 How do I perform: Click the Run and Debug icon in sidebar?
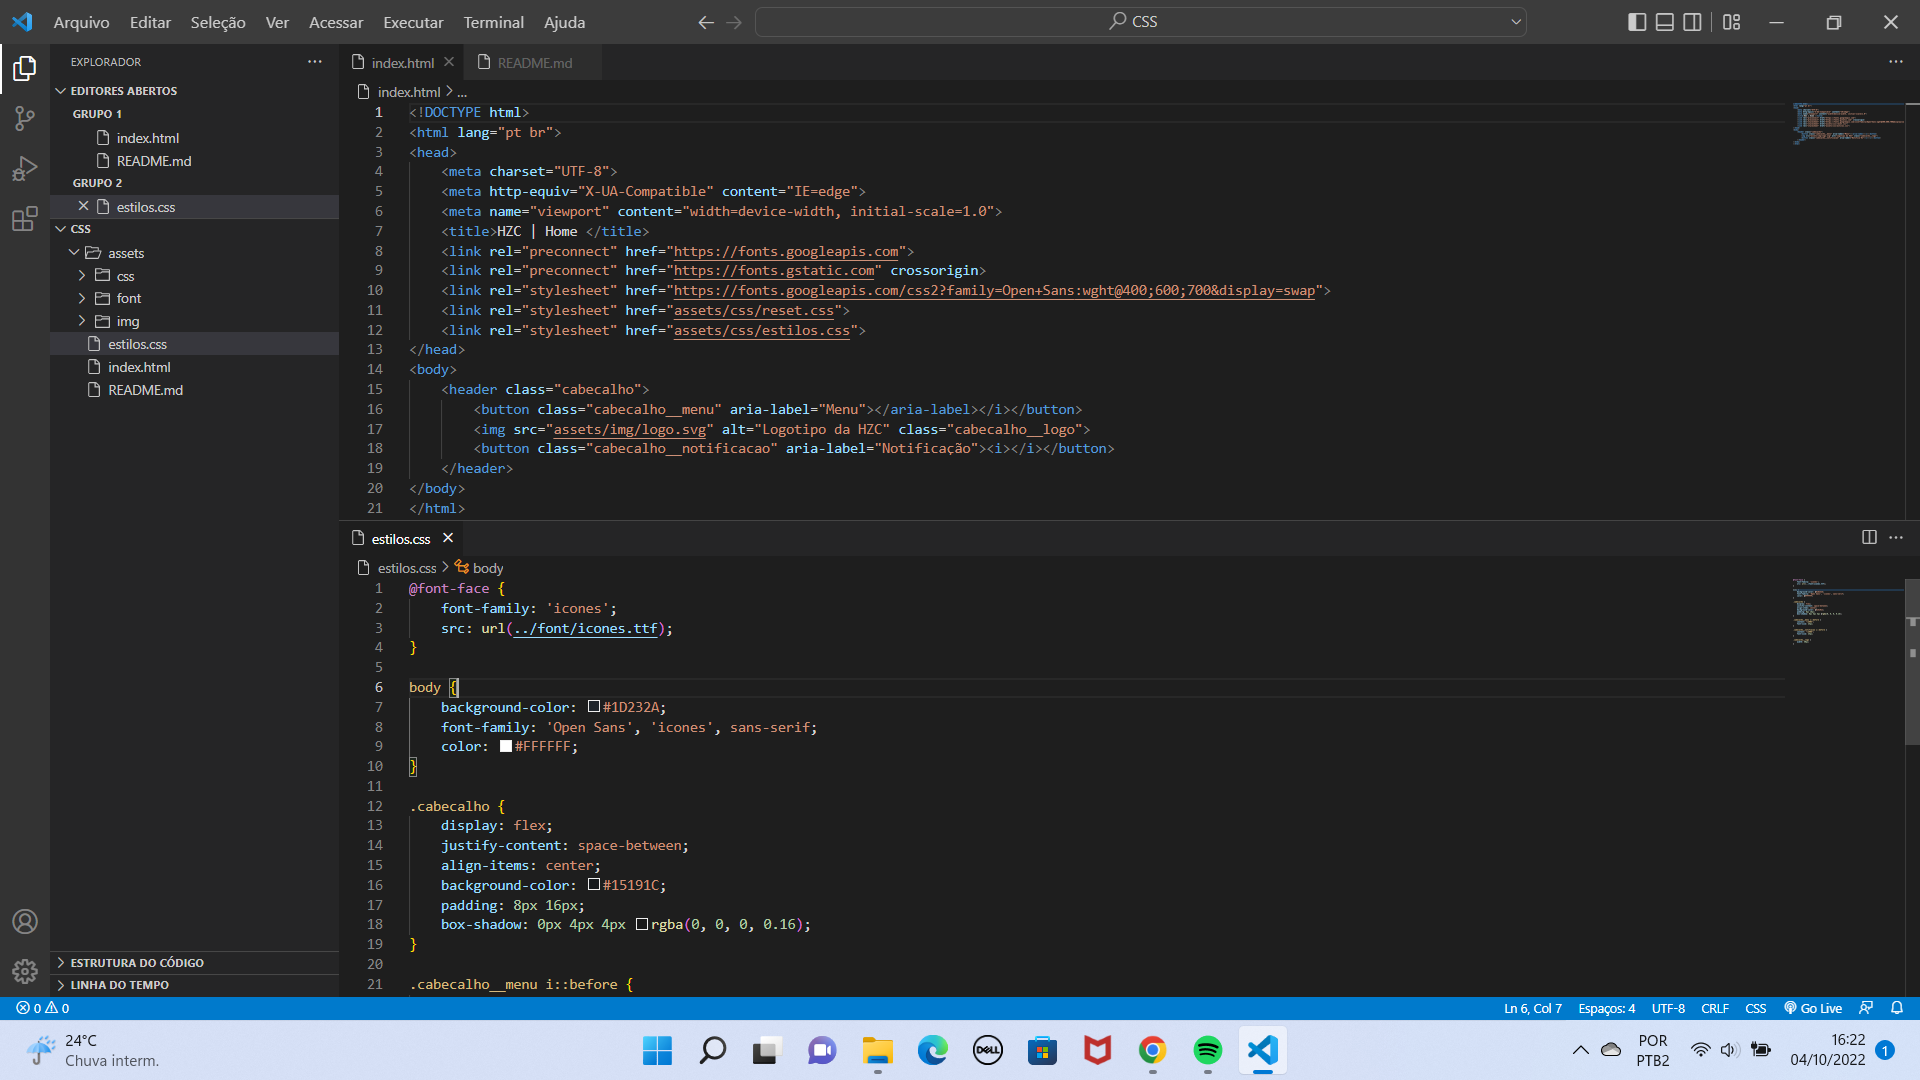click(x=25, y=169)
